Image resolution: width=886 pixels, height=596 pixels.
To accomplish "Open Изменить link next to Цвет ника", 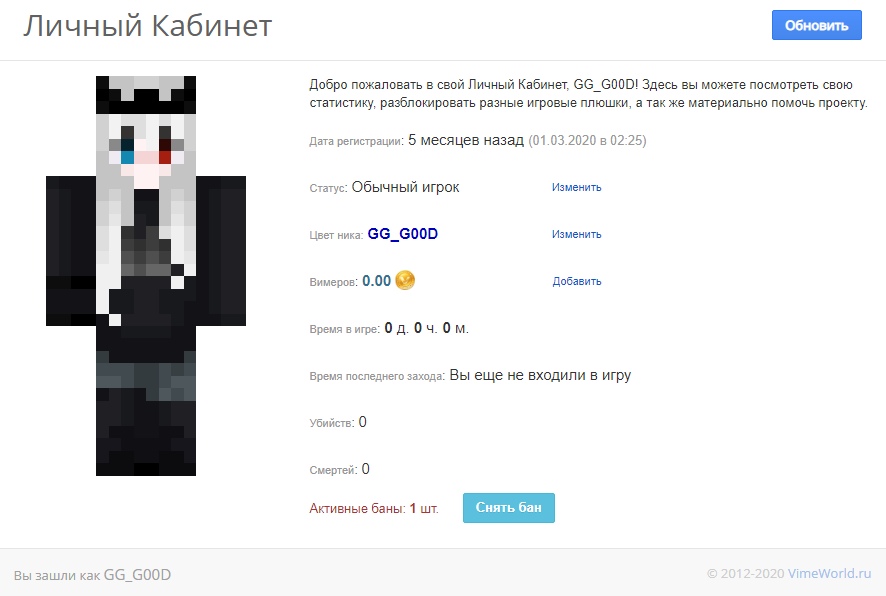I will pos(576,234).
